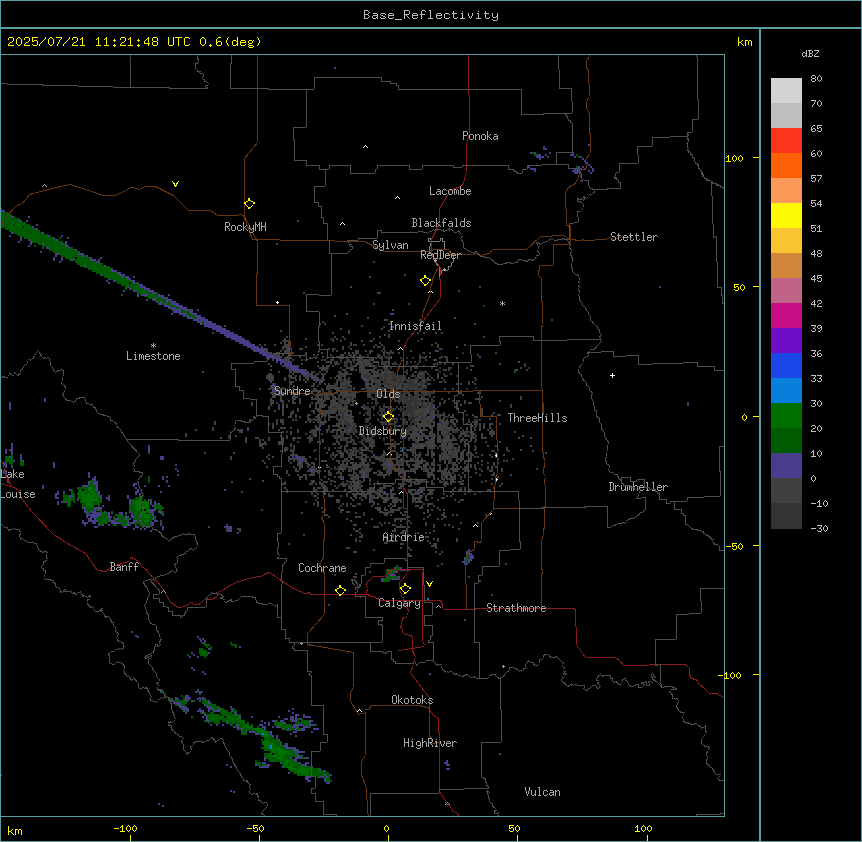Pick the orange 57-60 dBZ legend swatch
The height and width of the screenshot is (842, 862).
786,165
